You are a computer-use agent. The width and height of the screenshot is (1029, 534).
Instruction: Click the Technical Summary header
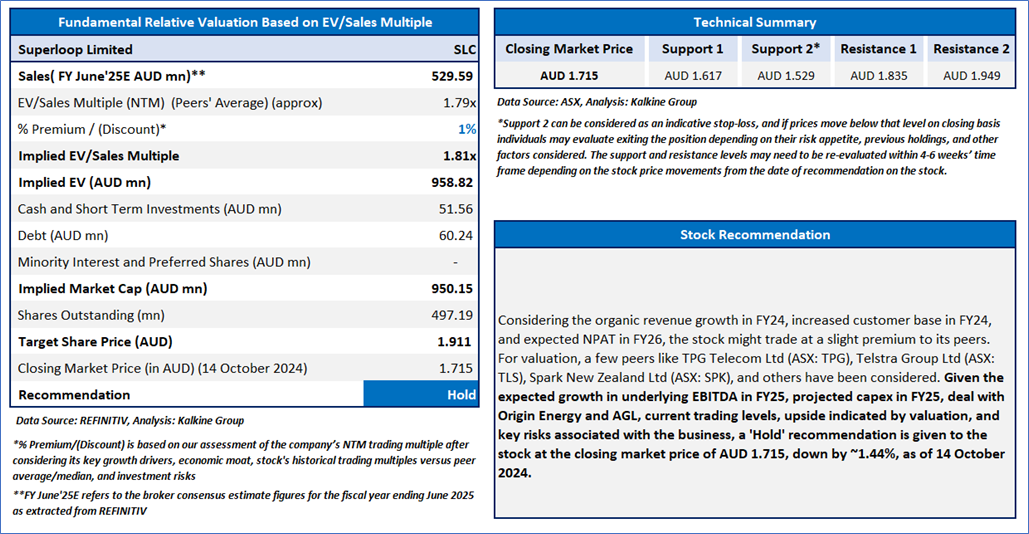pyautogui.click(x=755, y=22)
